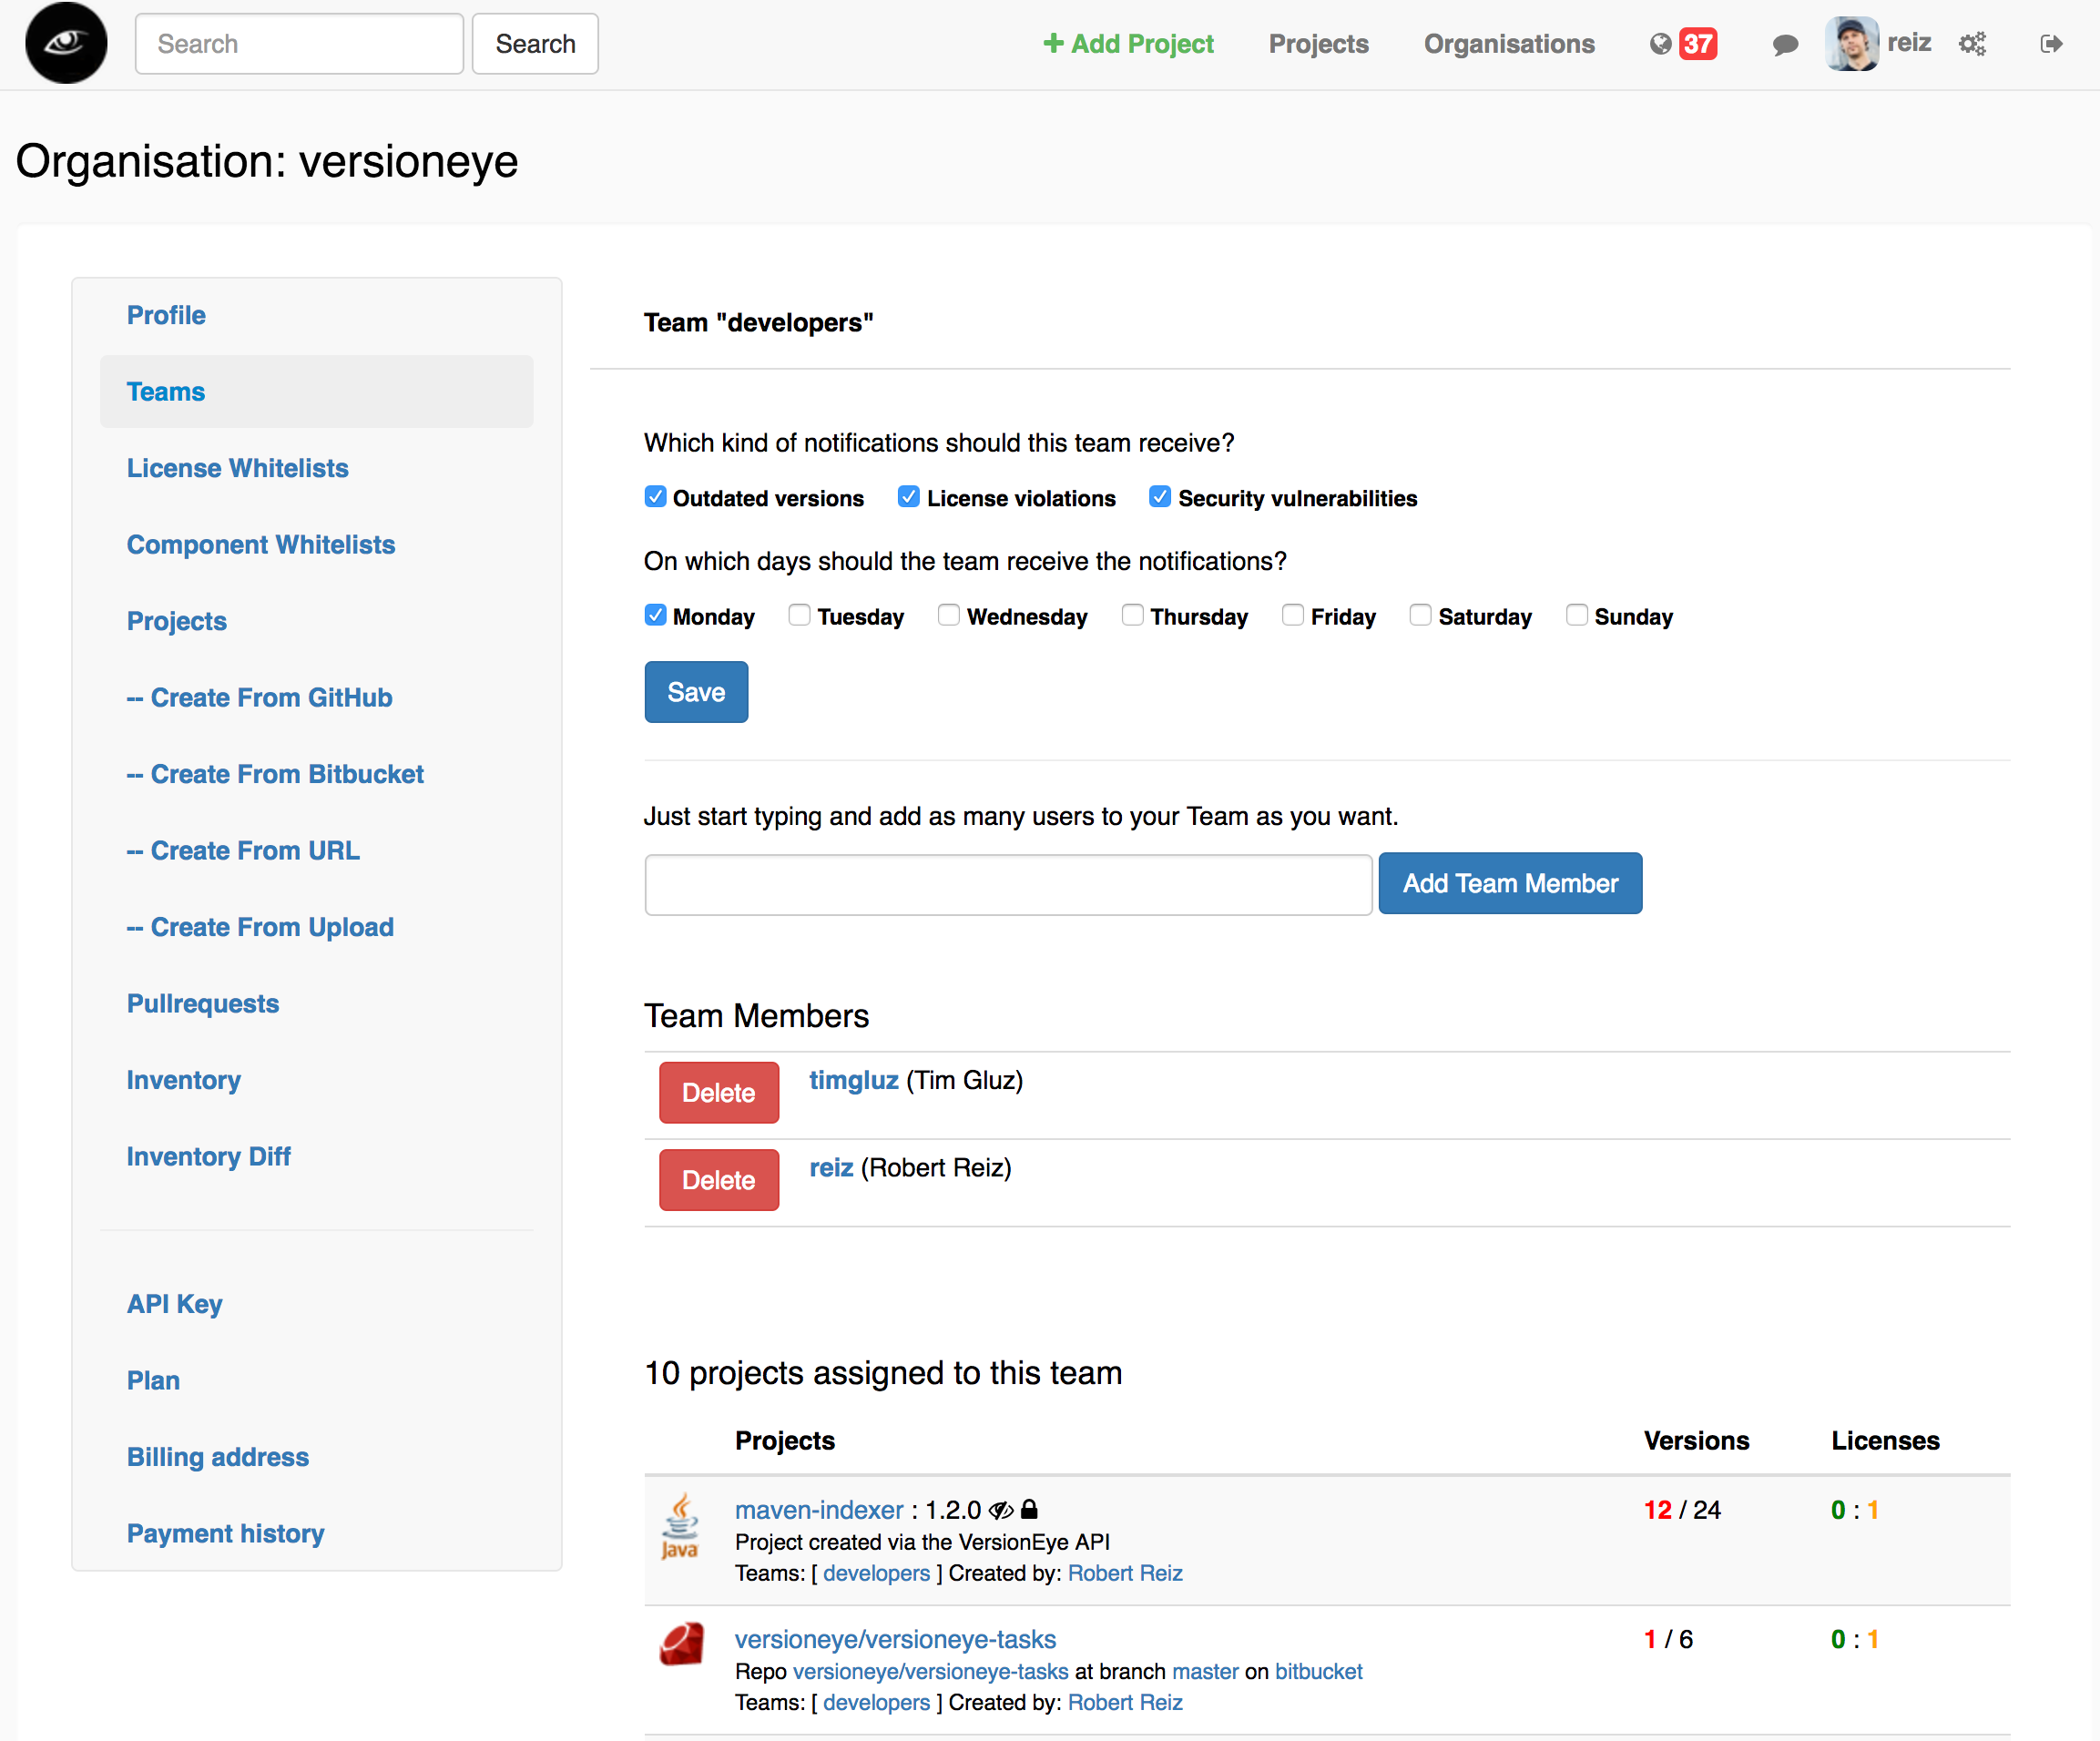Viewport: 2100px width, 1741px height.
Task: Open the reiz user avatar picture
Action: click(1851, 44)
